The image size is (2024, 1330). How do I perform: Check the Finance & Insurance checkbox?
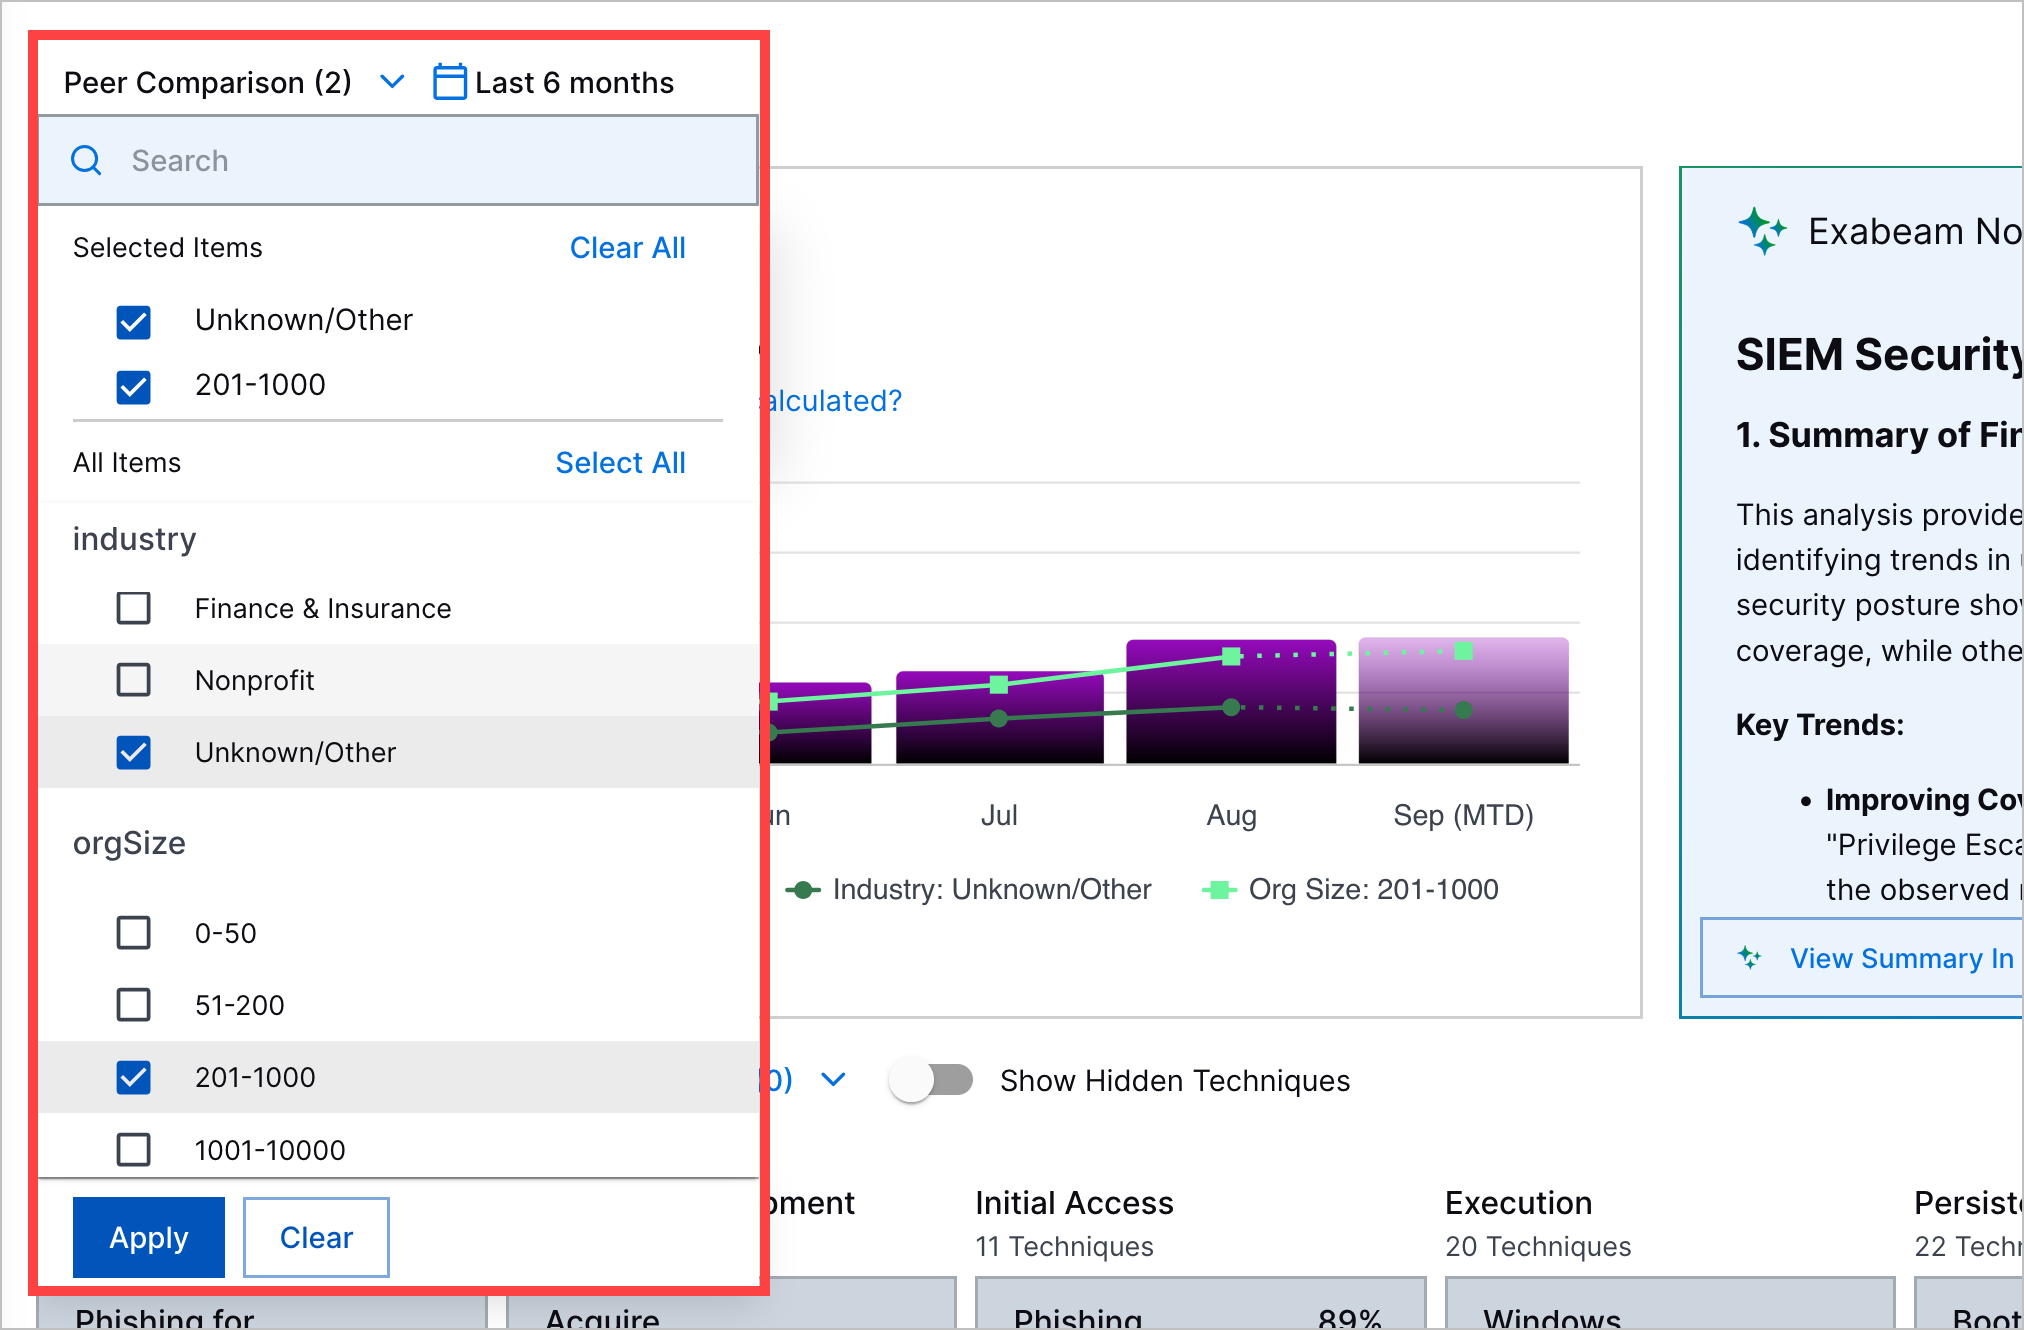point(134,608)
